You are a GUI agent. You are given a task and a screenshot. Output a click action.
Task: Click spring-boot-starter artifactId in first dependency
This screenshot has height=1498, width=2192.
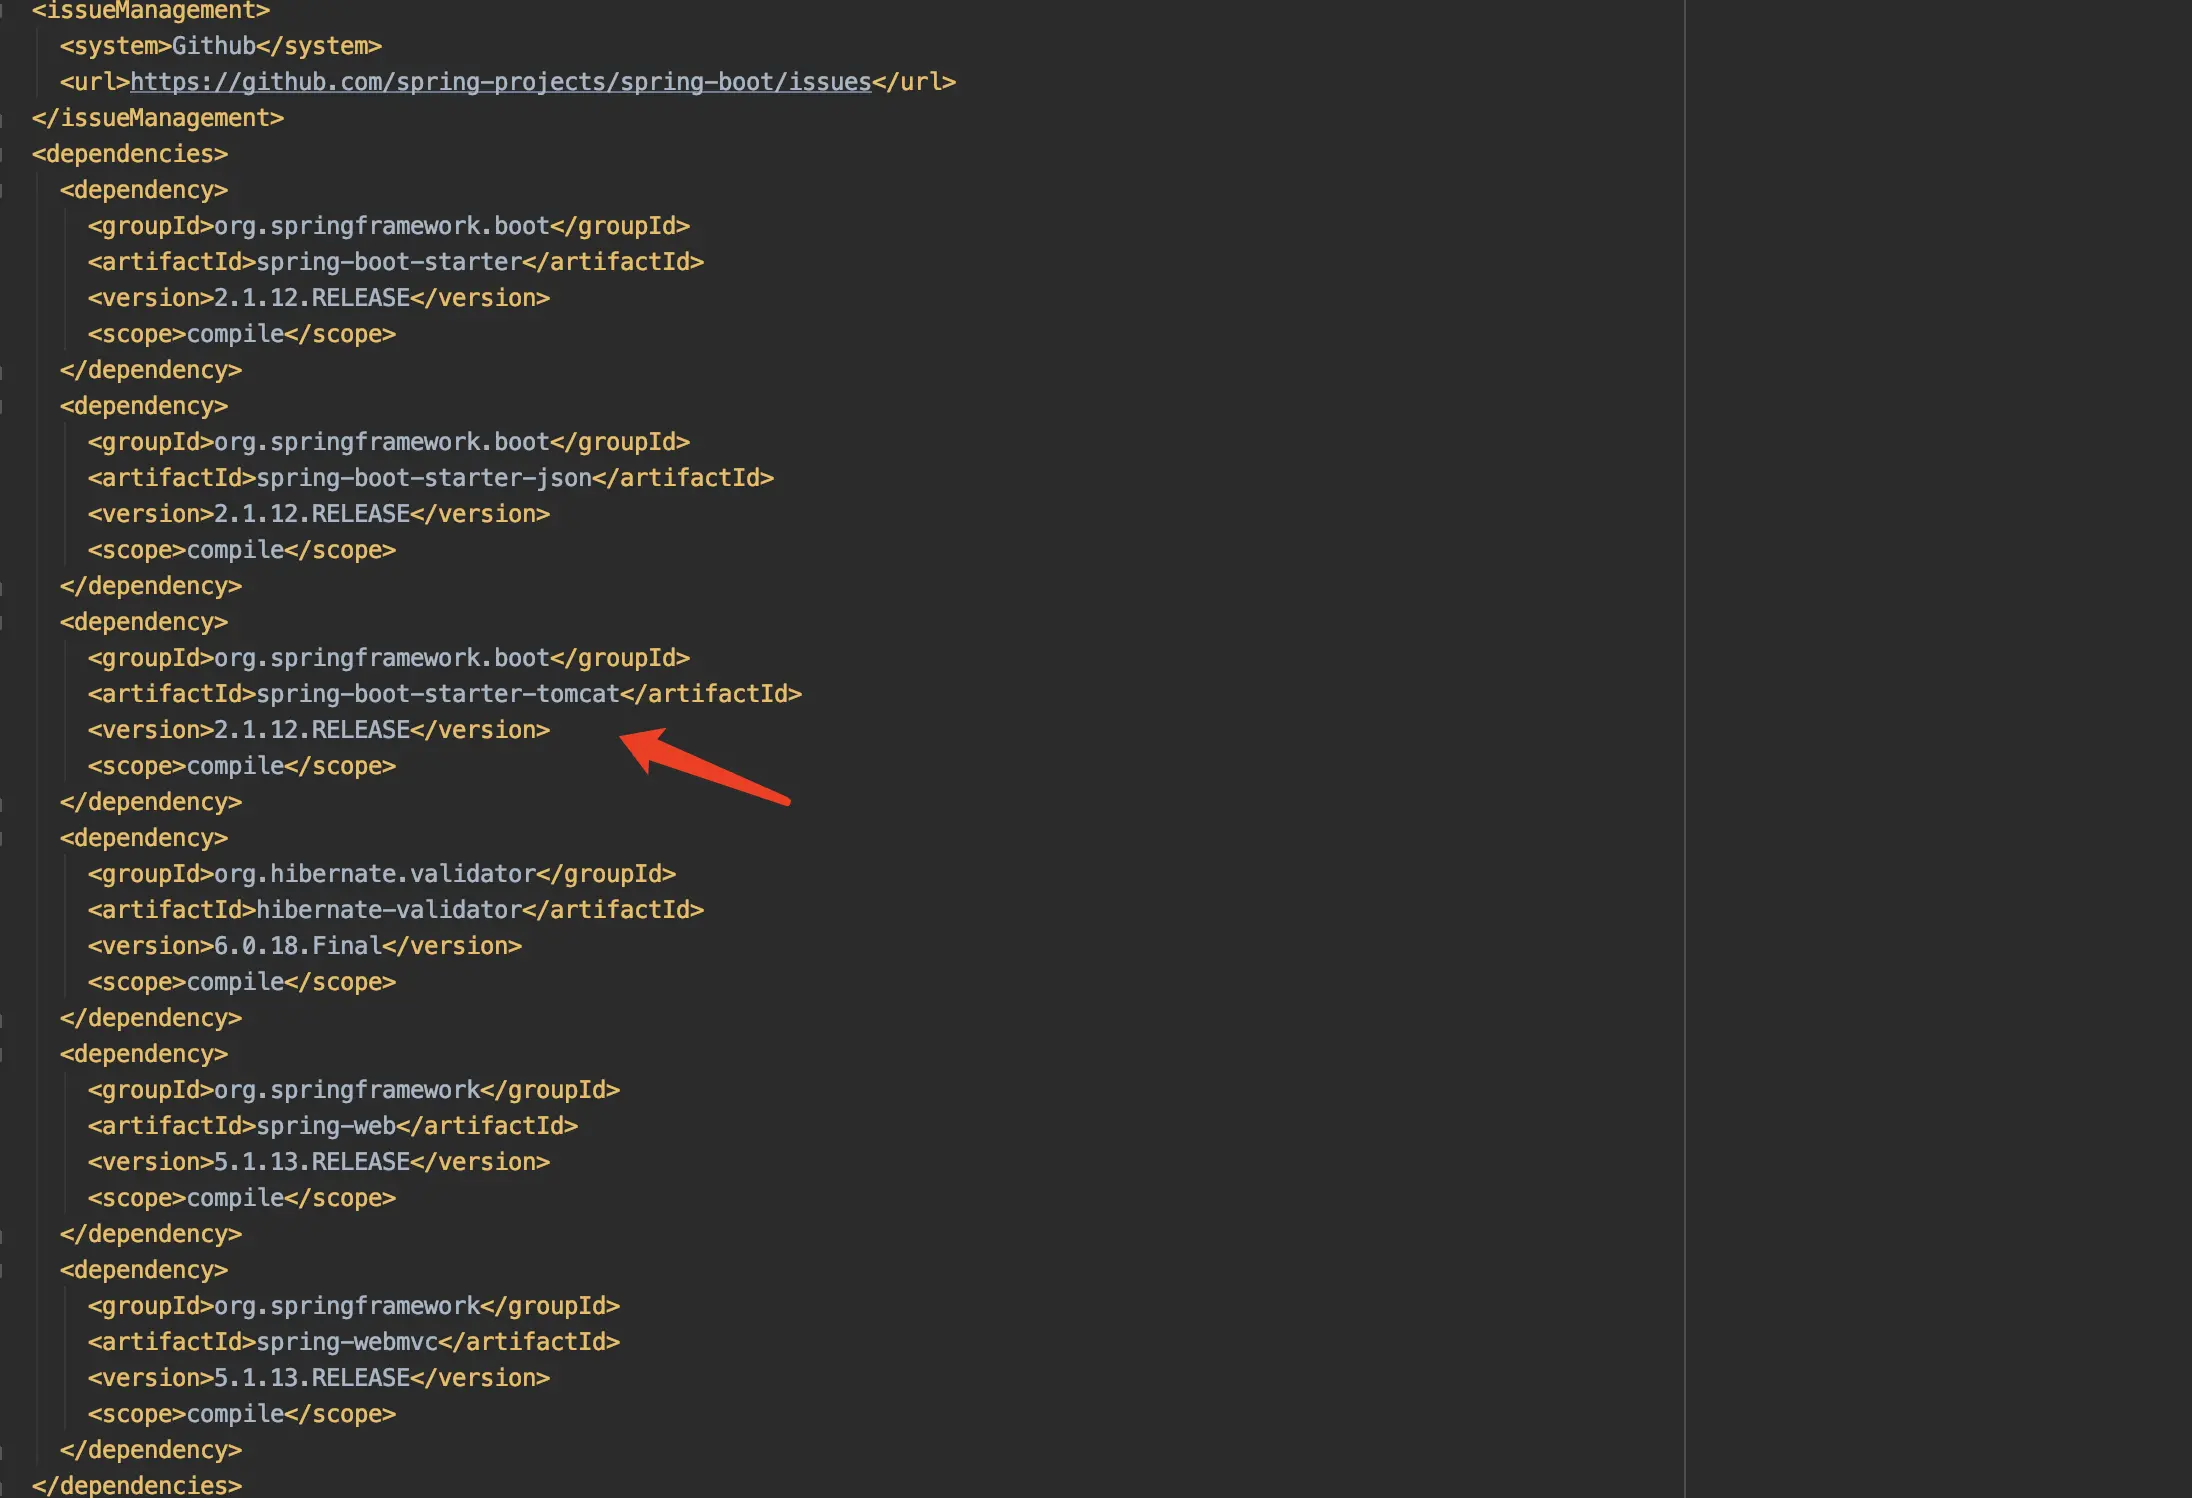[x=389, y=262]
